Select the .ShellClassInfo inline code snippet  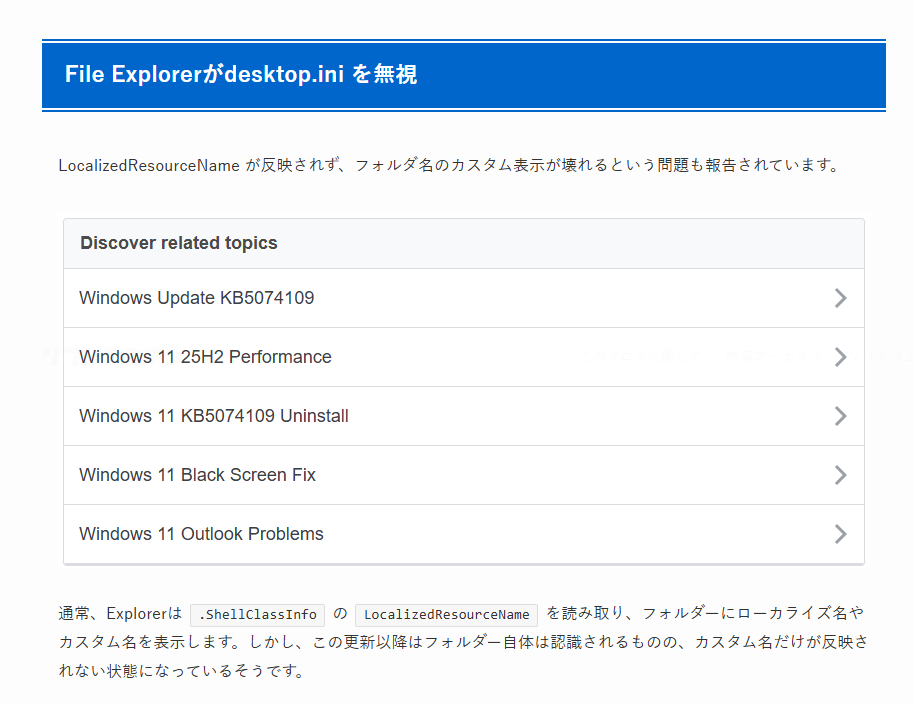coord(258,614)
